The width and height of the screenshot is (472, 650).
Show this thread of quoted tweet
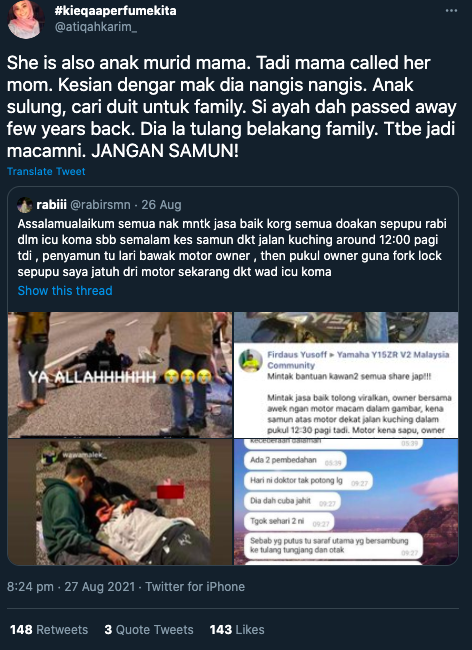tap(65, 291)
